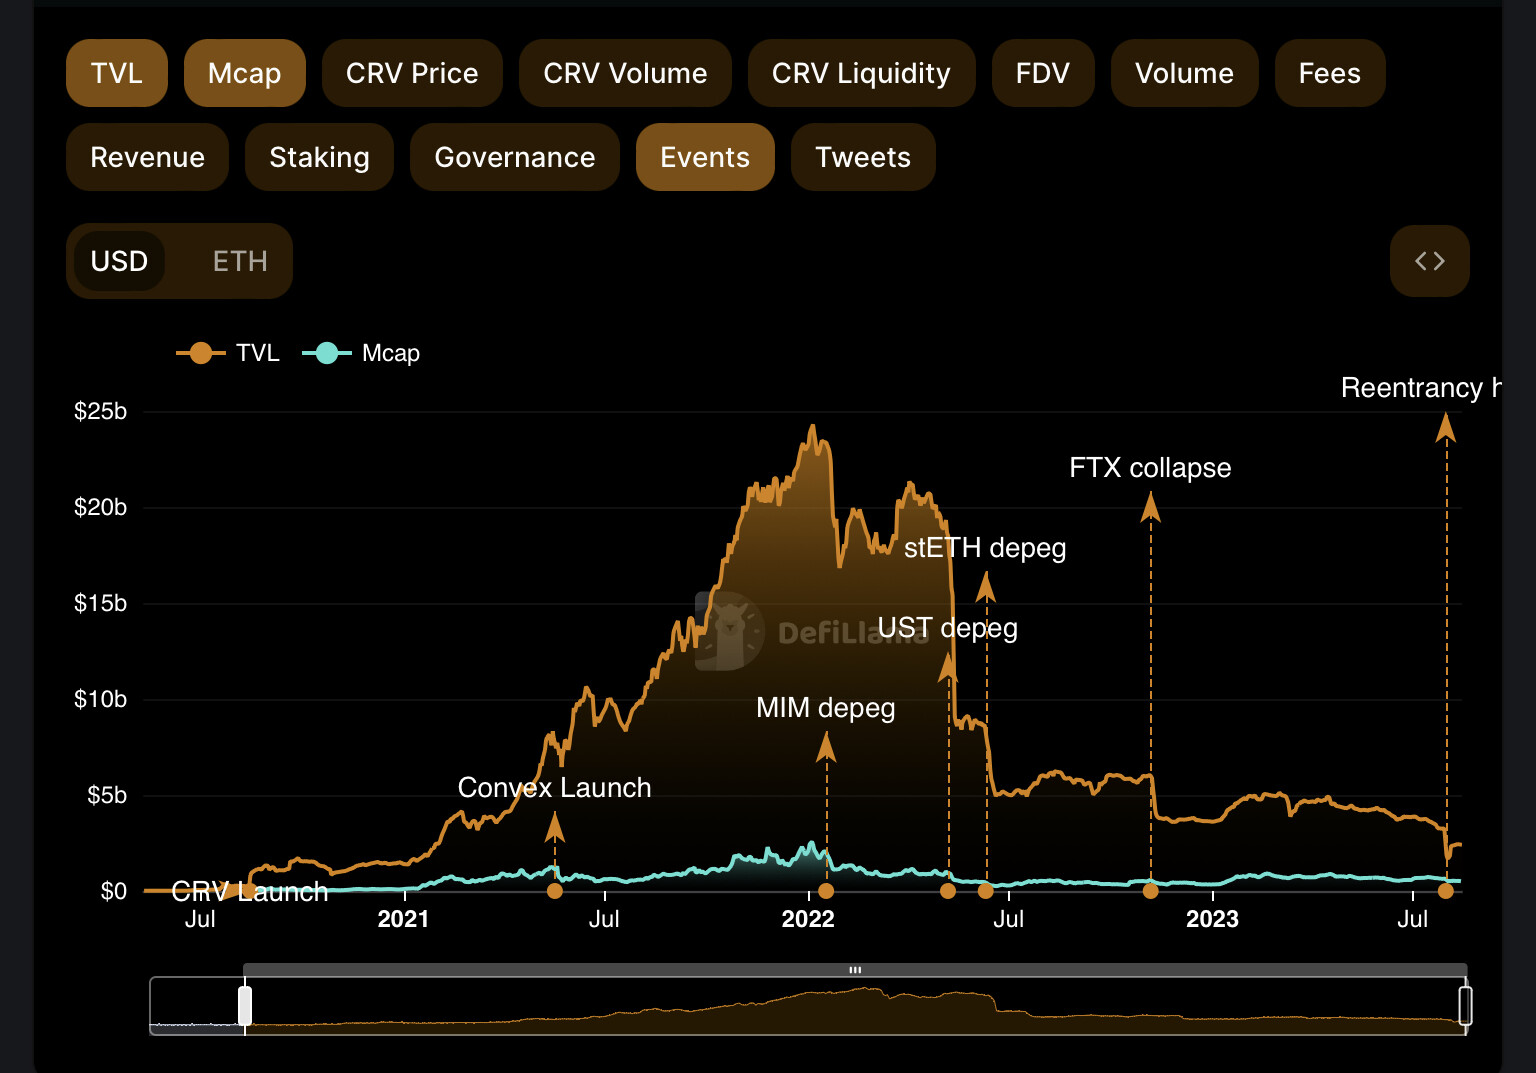1536x1073 pixels.
Task: Click the Convex Launch event dot
Action: pyautogui.click(x=555, y=891)
